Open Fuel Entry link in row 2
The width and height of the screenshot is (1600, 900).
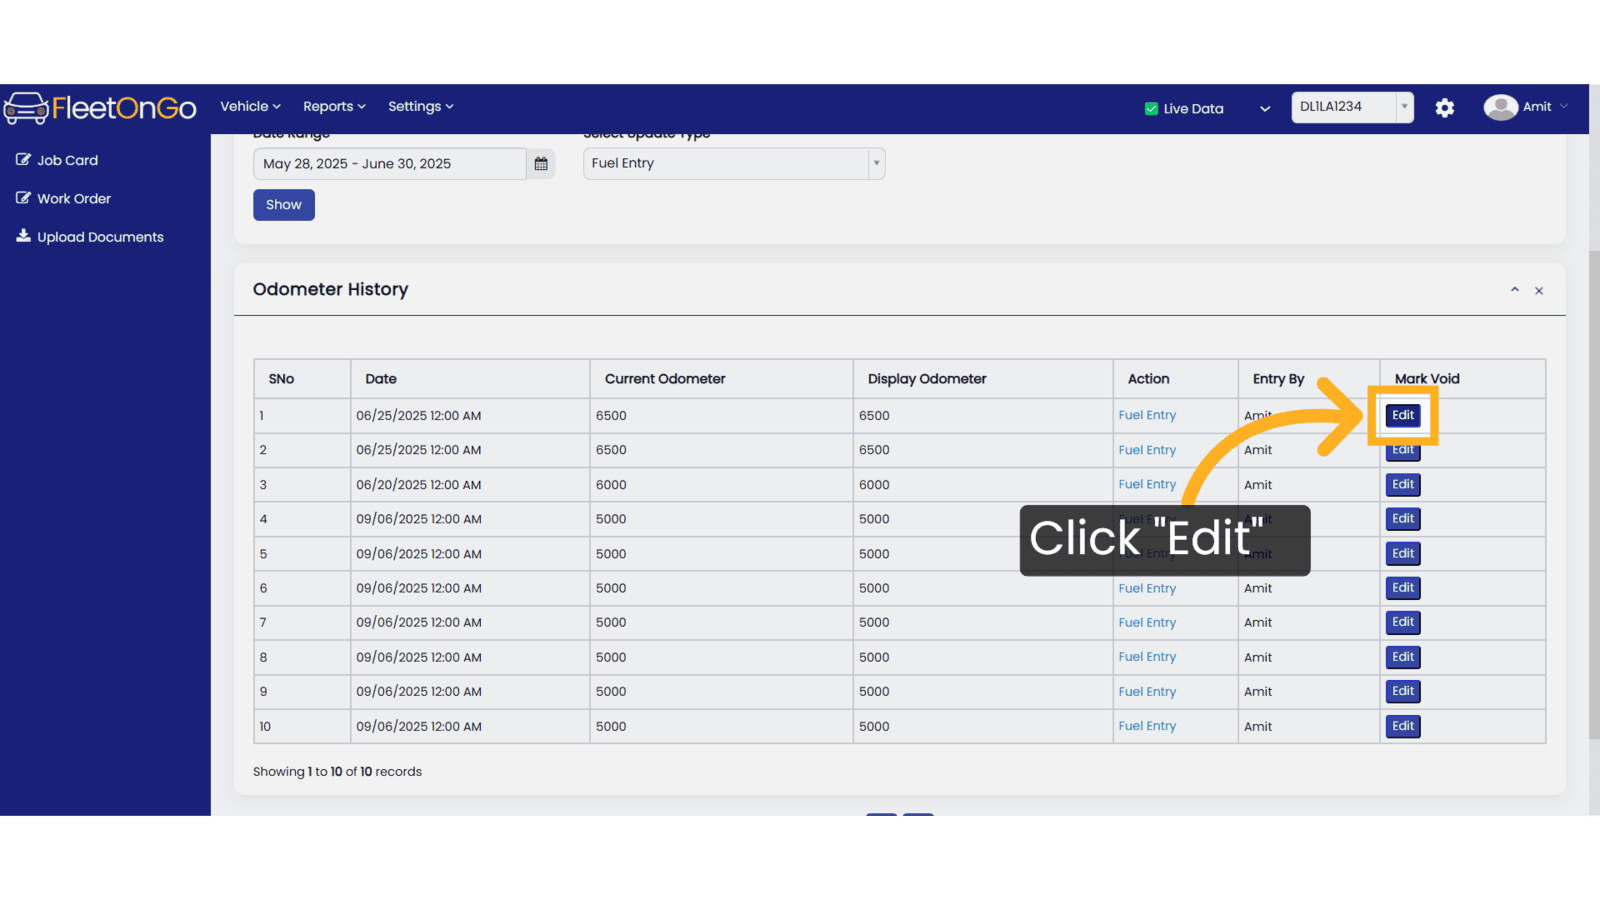point(1147,450)
